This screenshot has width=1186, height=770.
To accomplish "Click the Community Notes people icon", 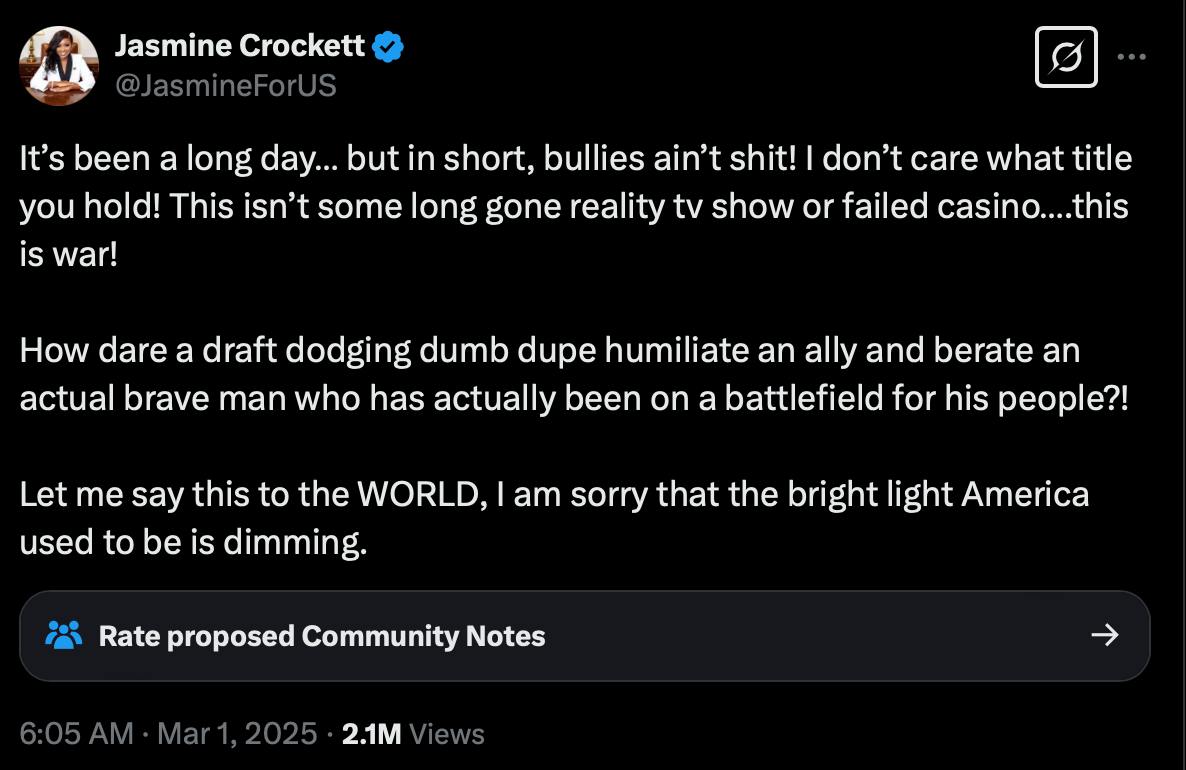I will (64, 636).
